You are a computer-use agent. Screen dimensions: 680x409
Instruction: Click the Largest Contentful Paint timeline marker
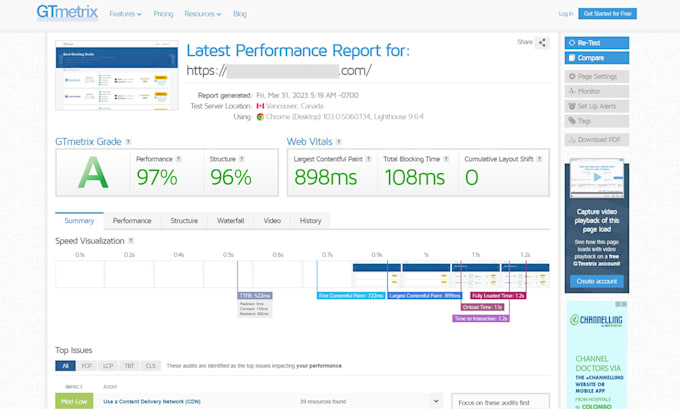pyautogui.click(x=425, y=296)
